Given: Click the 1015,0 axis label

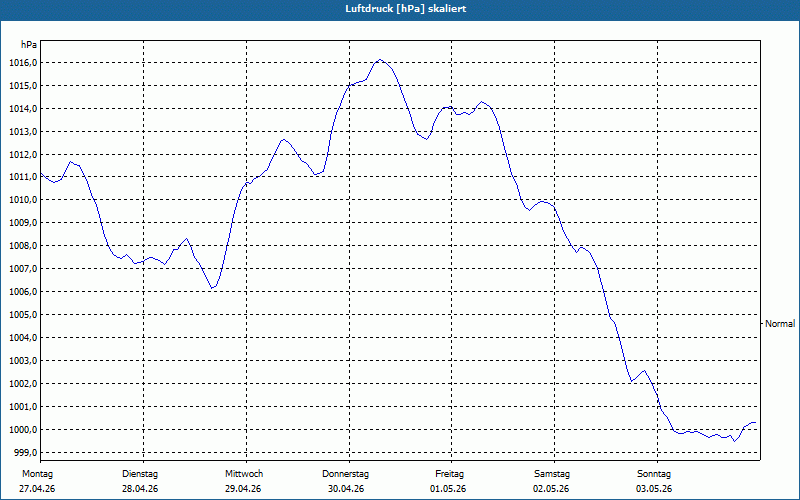Looking at the screenshot, I should 23,86.
